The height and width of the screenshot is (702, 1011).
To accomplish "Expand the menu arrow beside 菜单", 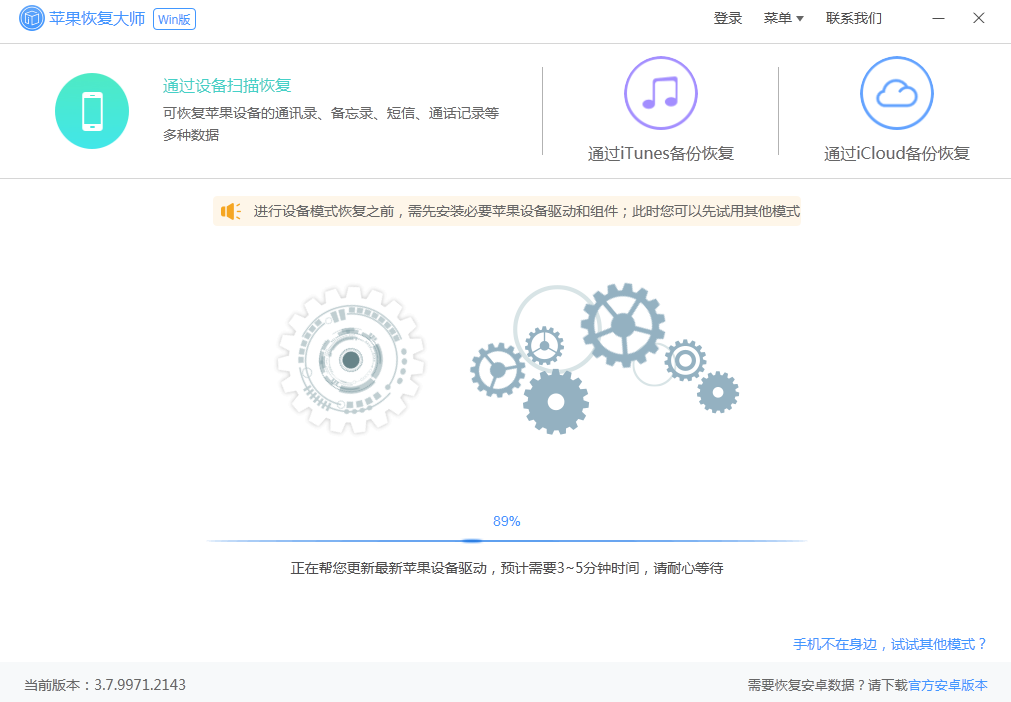I will coord(800,18).
